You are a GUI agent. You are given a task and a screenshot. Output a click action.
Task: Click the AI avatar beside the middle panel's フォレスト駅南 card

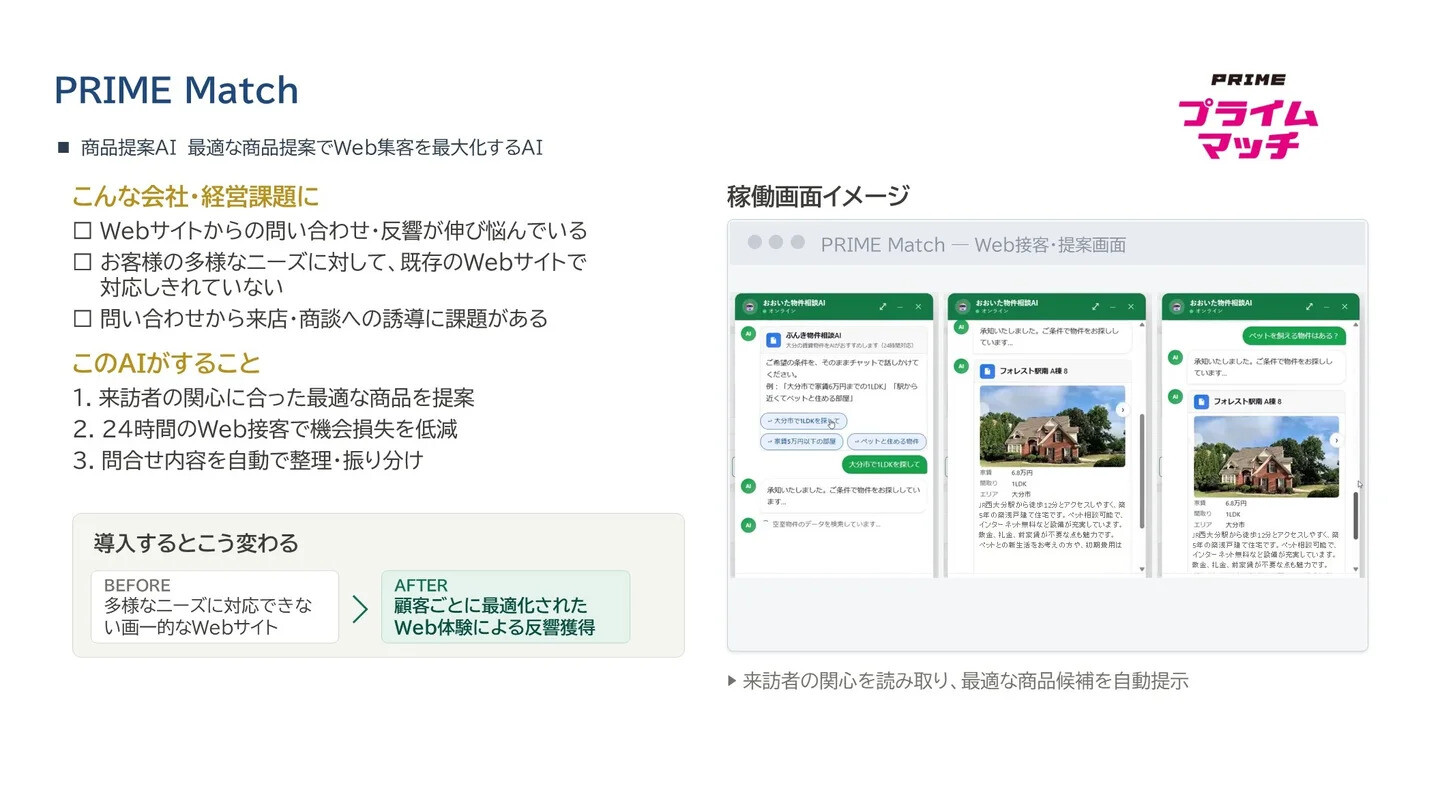(x=961, y=366)
